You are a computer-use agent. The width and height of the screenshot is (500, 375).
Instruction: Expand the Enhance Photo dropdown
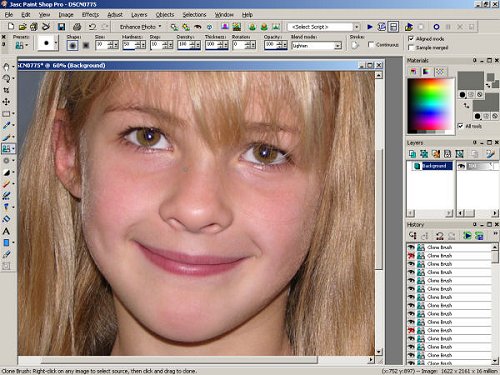(x=140, y=27)
